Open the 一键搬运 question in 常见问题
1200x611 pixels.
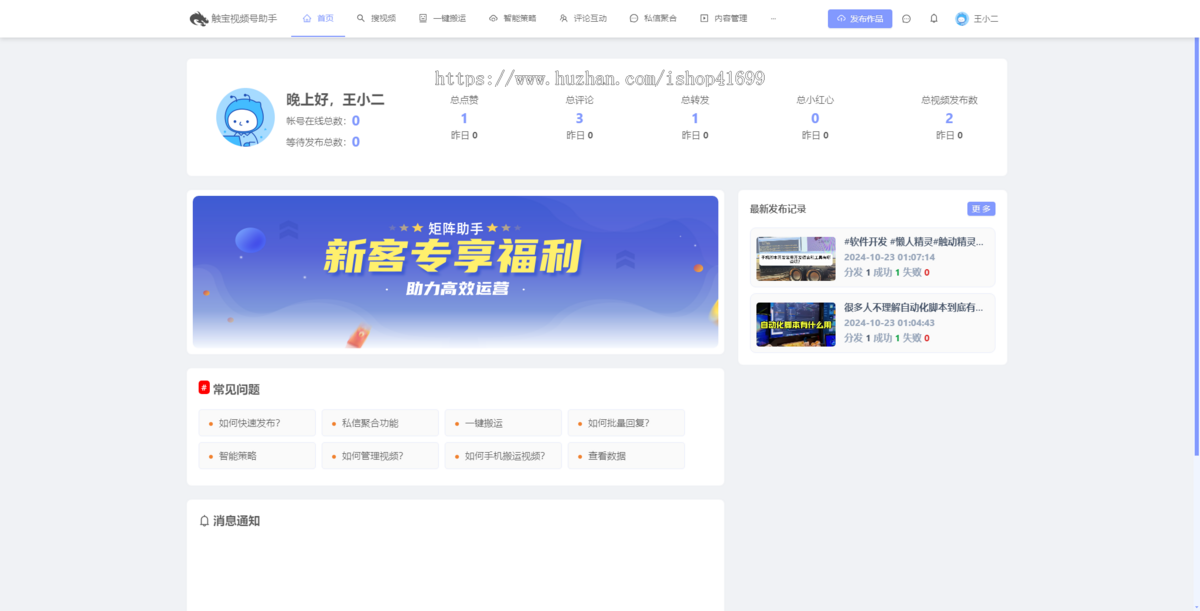pos(503,423)
